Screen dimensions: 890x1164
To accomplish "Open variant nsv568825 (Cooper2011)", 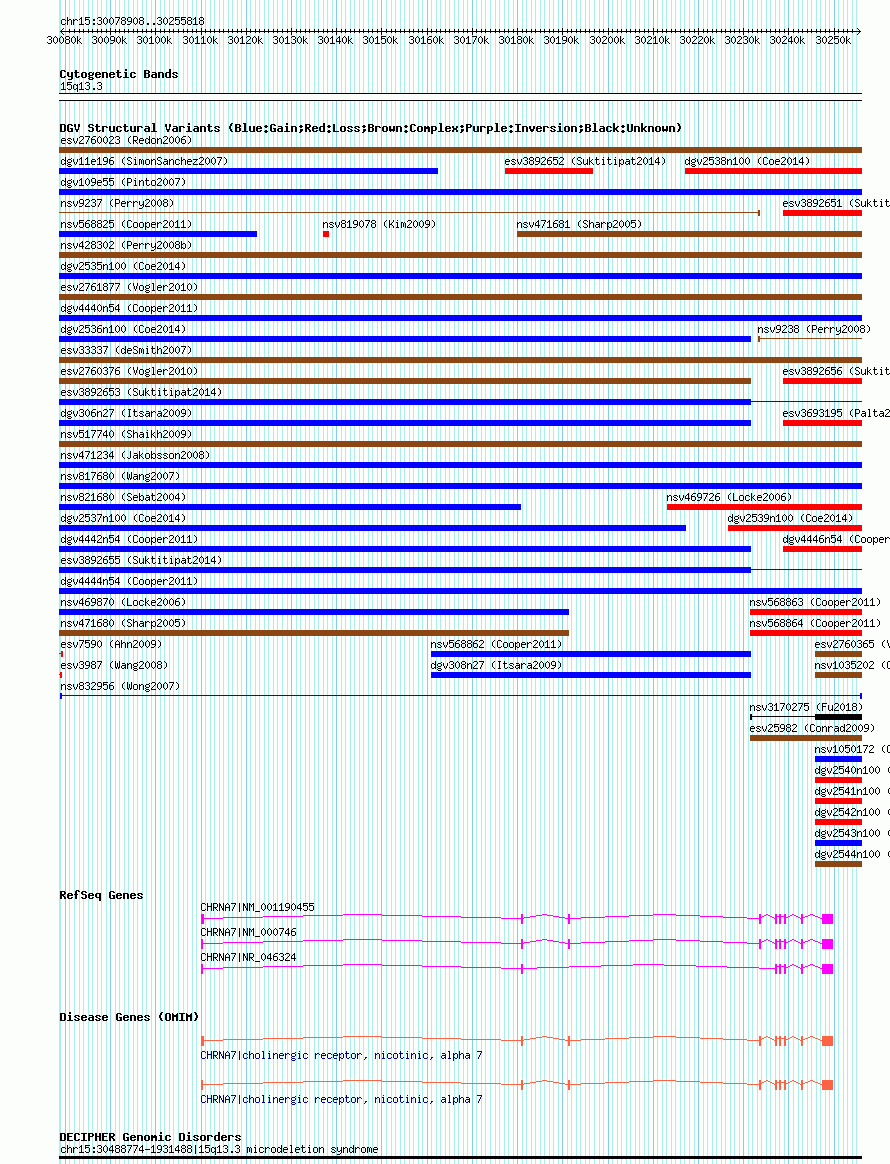I will point(126,223).
